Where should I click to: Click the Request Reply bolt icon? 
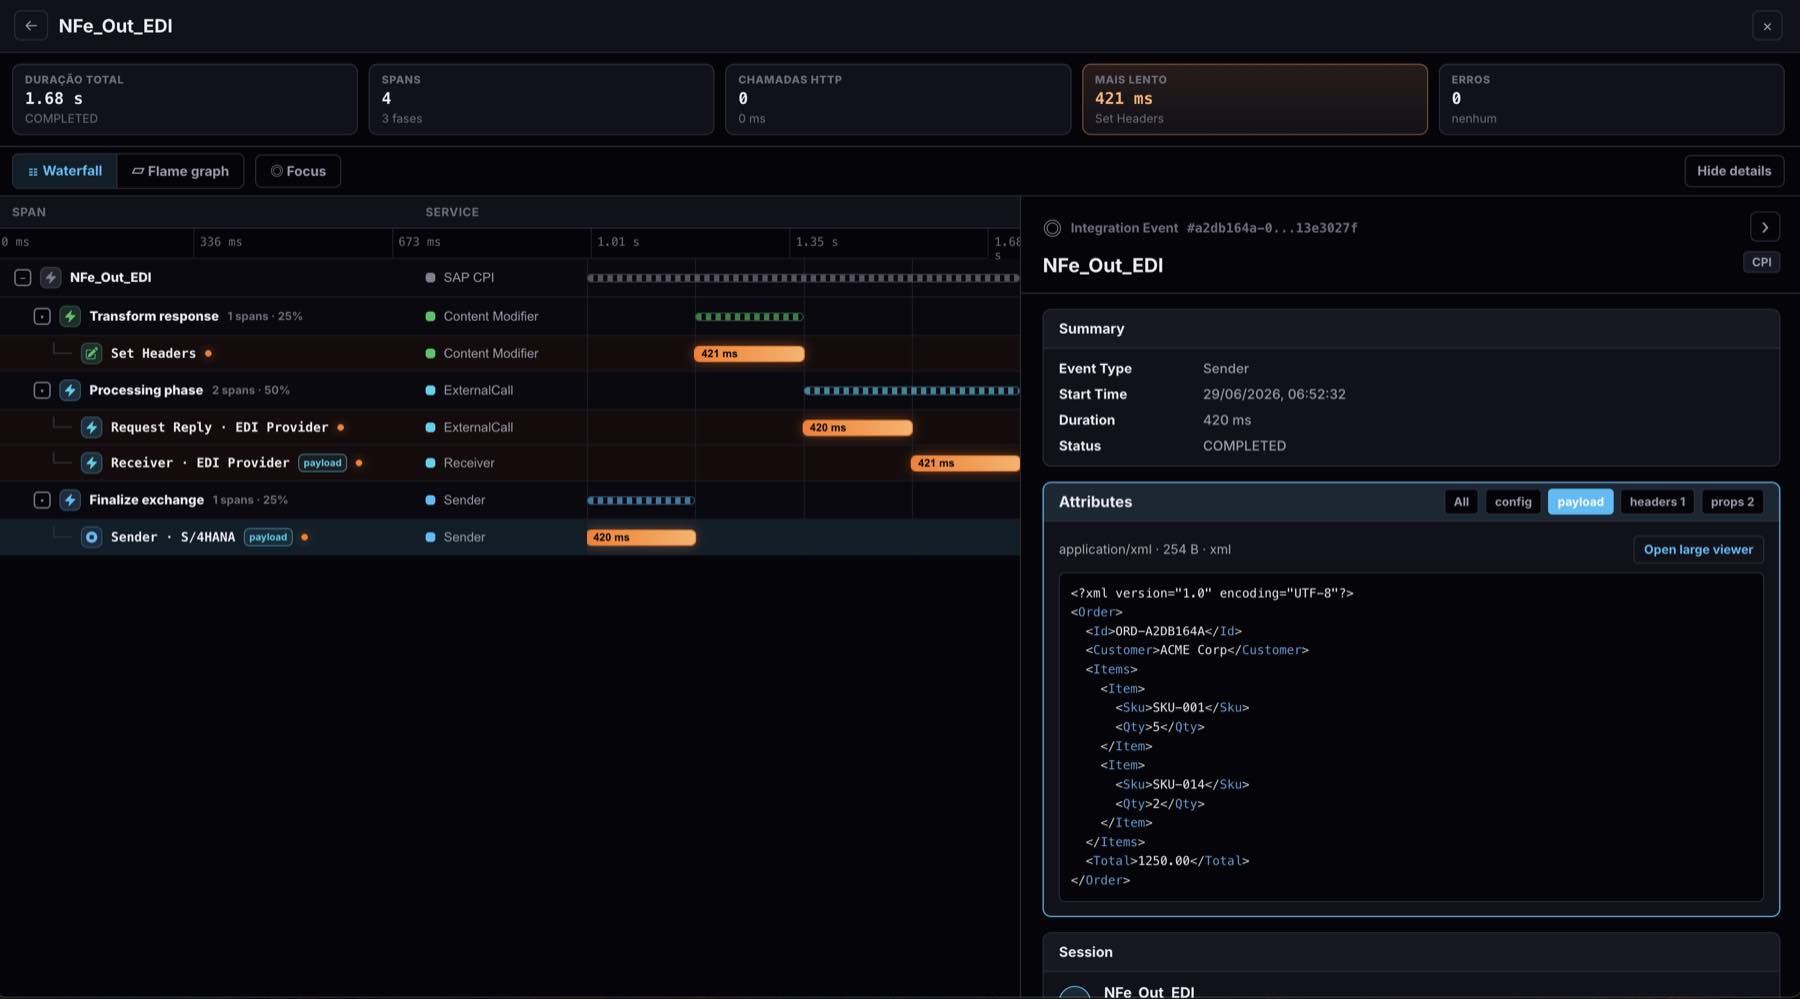(x=92, y=428)
